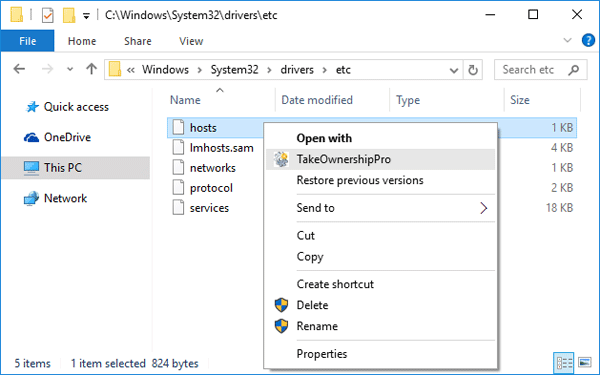Expand the Send to submenu arrow

(484, 208)
